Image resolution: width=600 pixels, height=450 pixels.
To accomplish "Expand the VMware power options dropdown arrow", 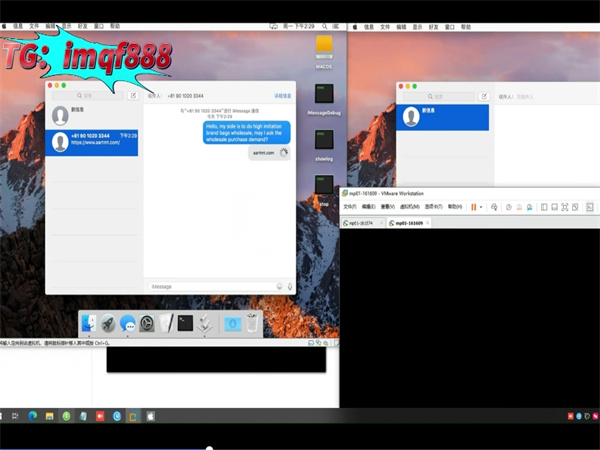I will tap(482, 207).
